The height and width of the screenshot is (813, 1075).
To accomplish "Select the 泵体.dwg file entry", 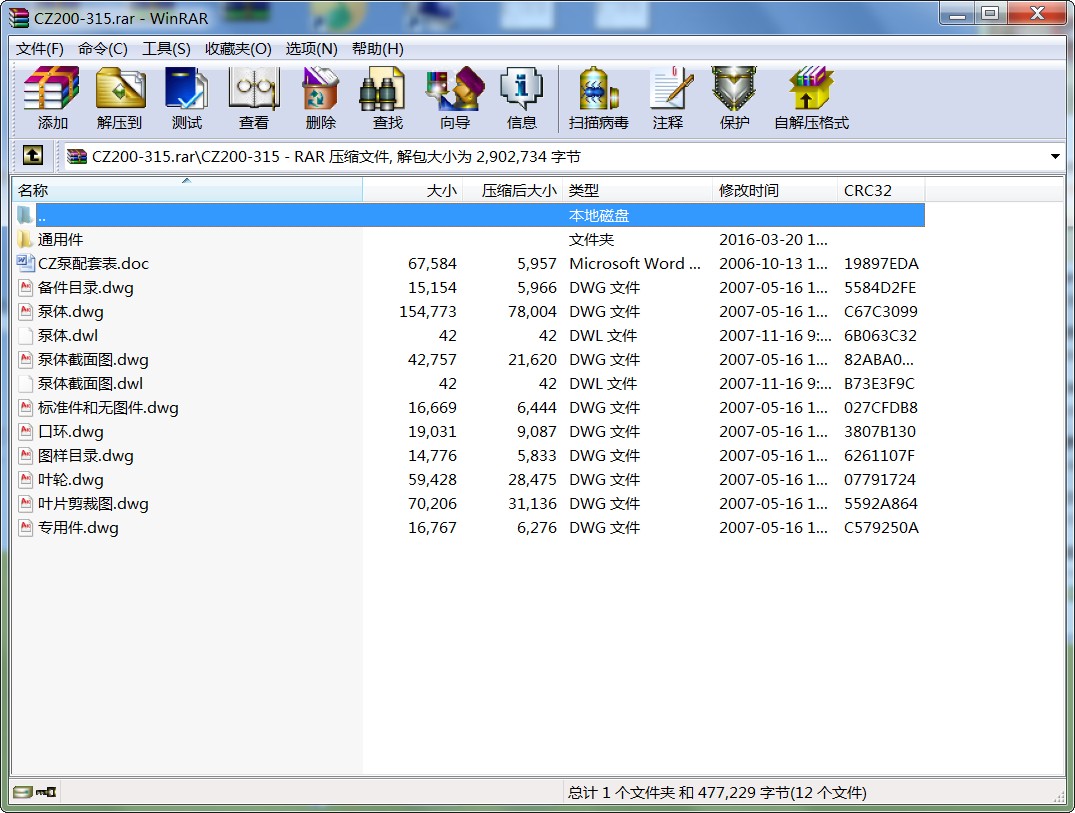I will pyautogui.click(x=70, y=312).
